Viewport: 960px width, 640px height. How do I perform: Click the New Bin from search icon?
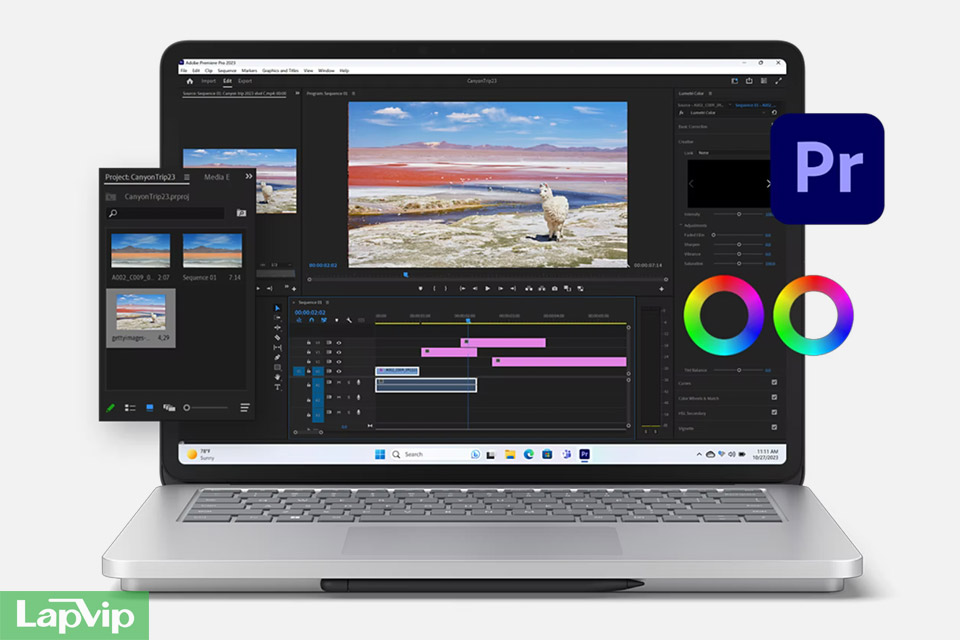[241, 213]
